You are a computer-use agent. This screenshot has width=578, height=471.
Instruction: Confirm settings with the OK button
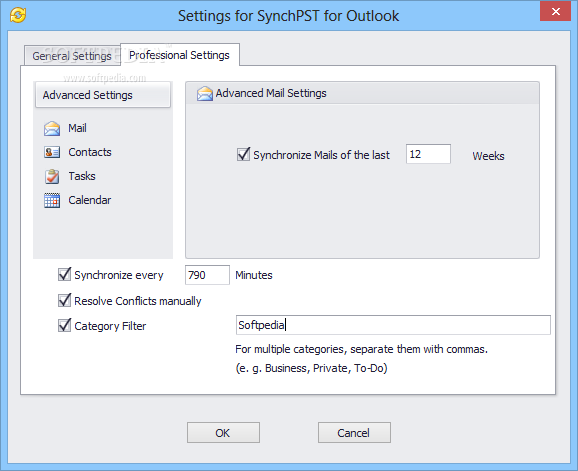click(x=223, y=433)
